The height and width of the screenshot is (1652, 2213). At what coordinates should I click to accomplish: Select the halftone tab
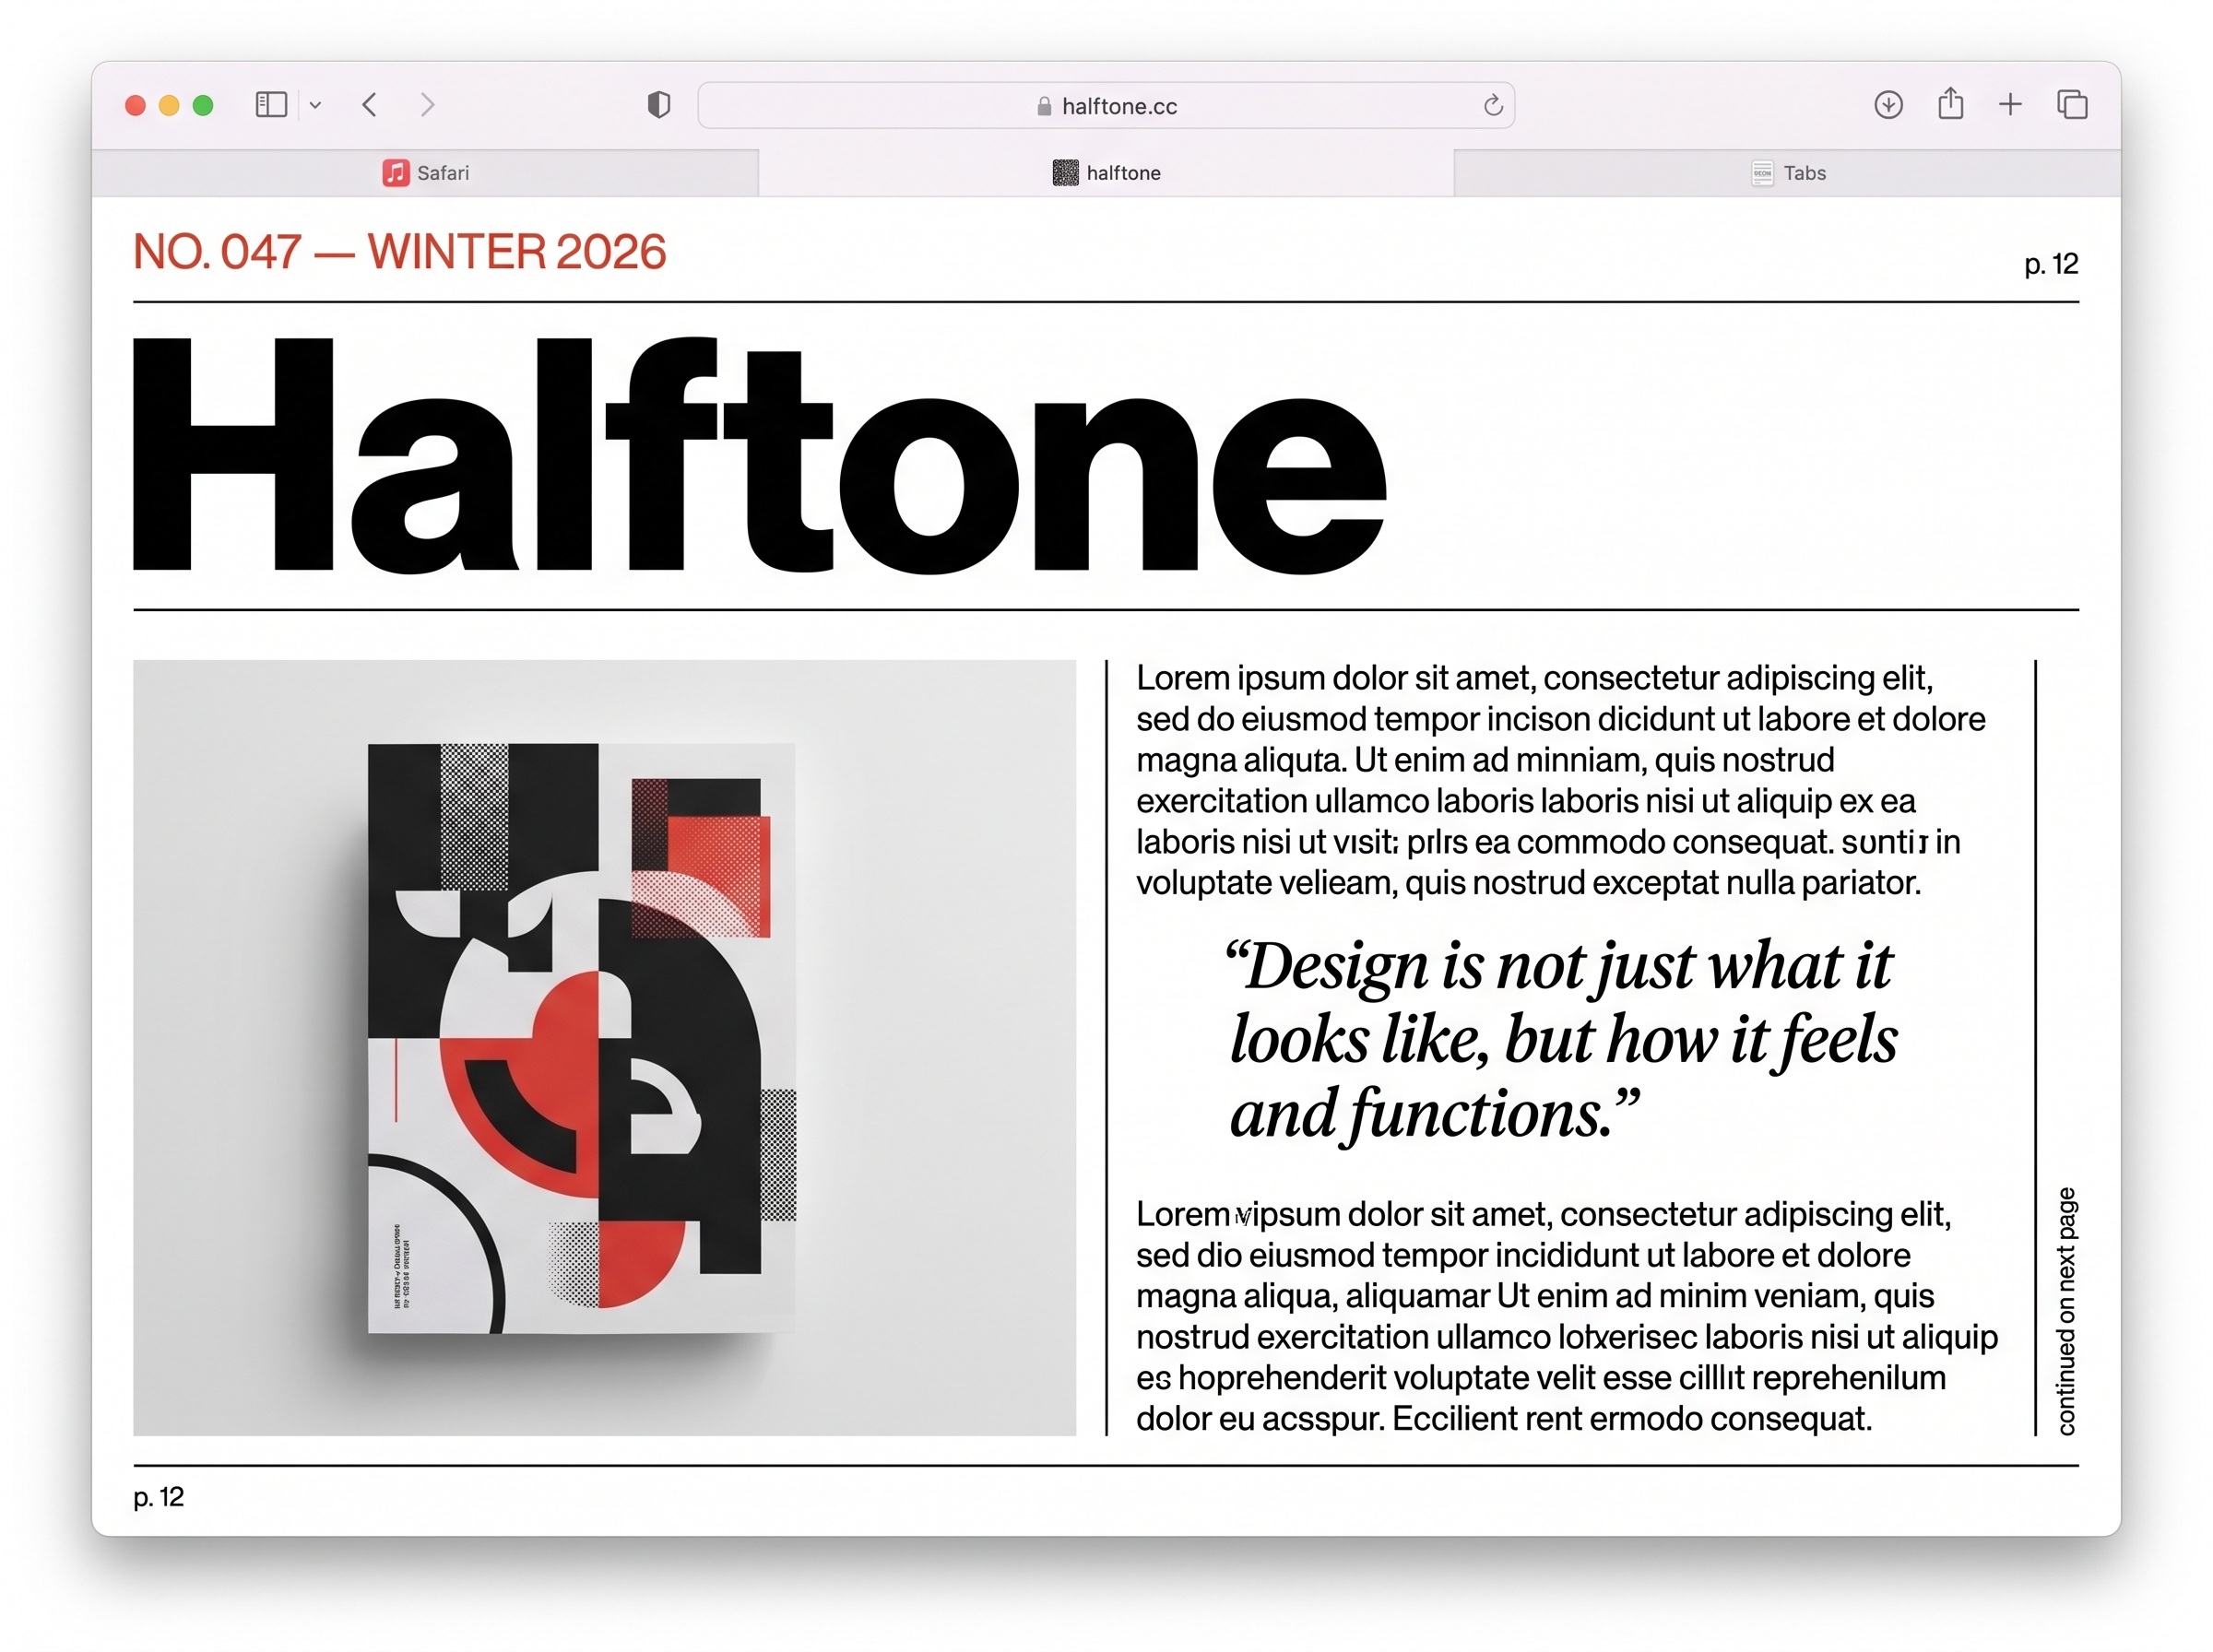point(1105,173)
